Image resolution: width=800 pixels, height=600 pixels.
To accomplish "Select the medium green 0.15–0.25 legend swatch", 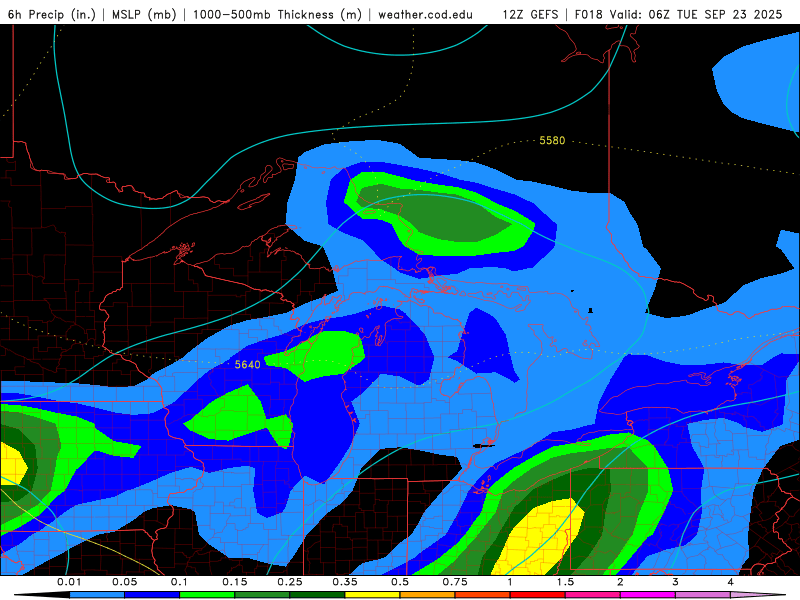I will click(x=262, y=595).
